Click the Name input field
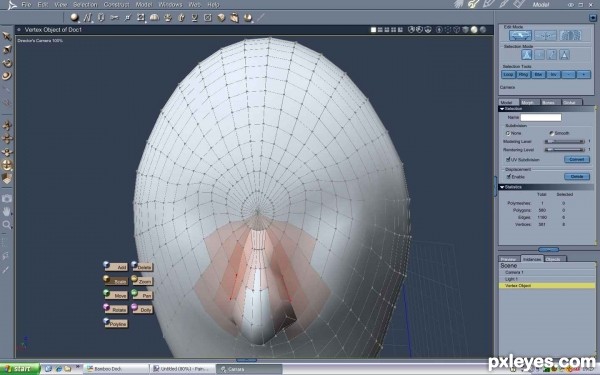 click(541, 117)
